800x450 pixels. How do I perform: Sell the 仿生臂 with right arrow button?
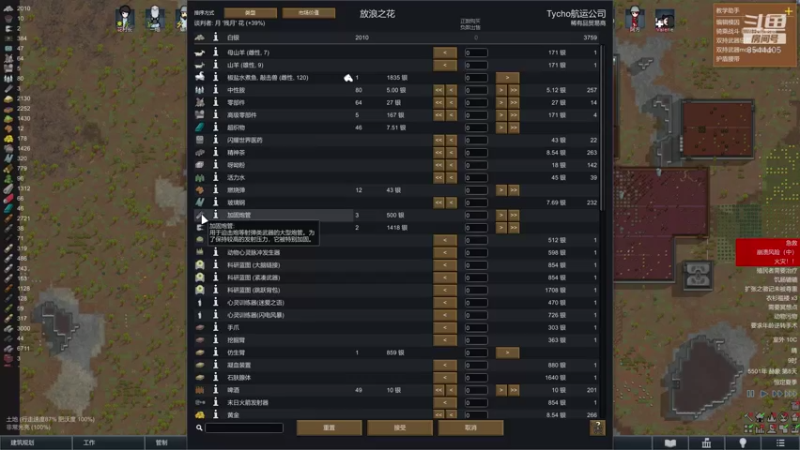click(x=507, y=352)
